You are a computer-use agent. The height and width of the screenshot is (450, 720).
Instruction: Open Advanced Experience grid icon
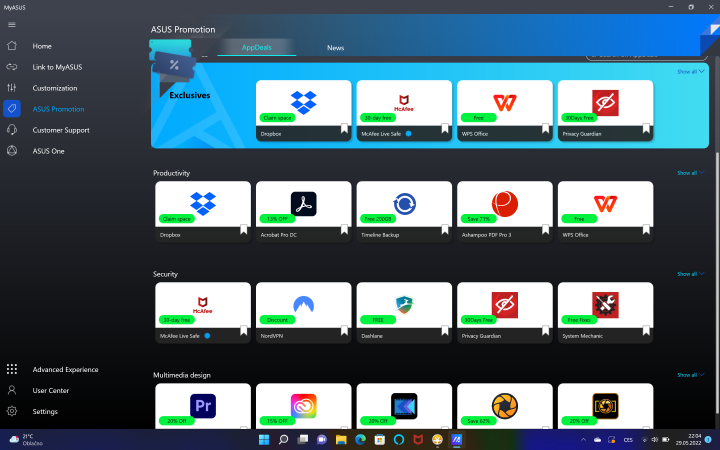tap(12, 369)
